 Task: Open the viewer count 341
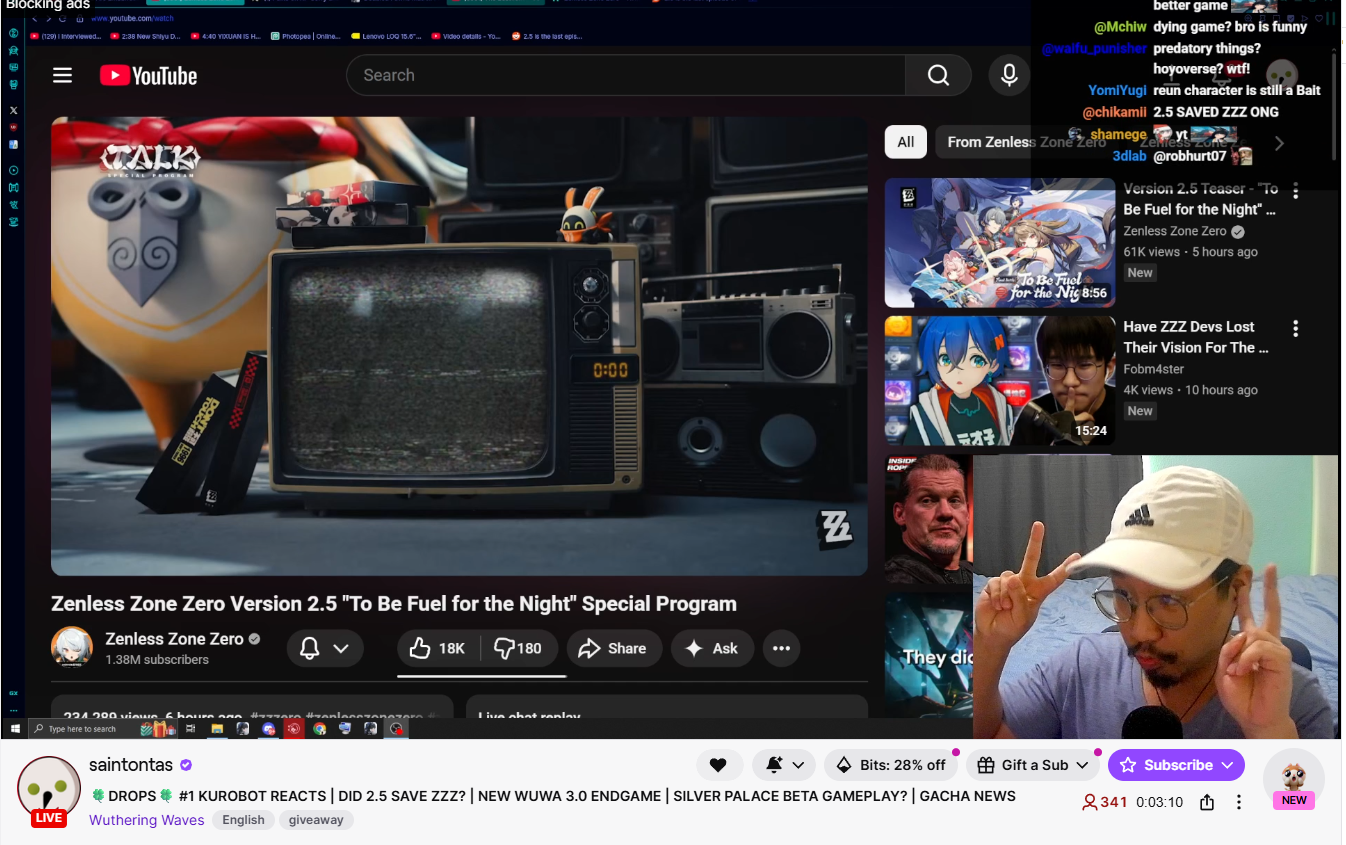(1105, 802)
